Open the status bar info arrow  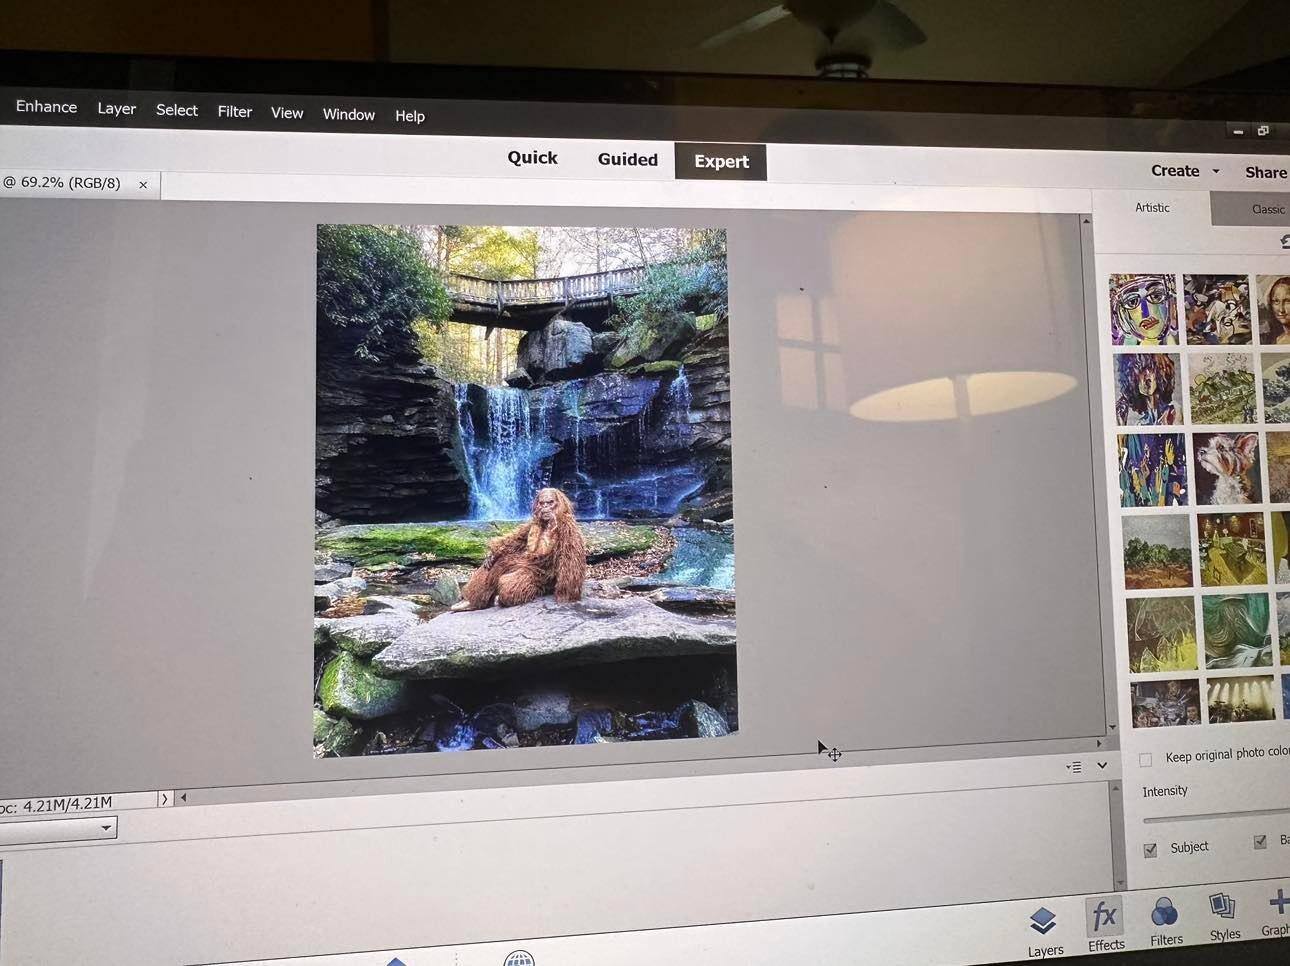165,799
